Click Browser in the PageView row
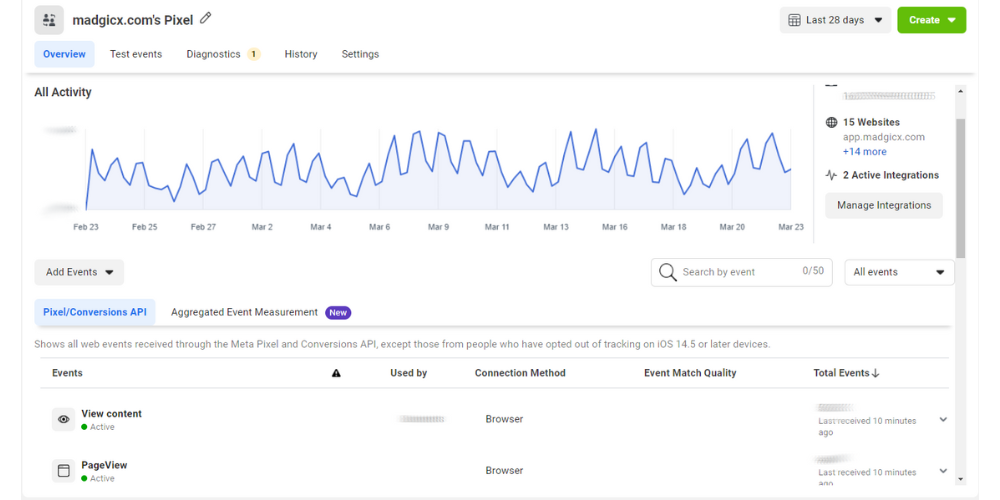Viewport: 1000px width, 500px height. click(504, 471)
